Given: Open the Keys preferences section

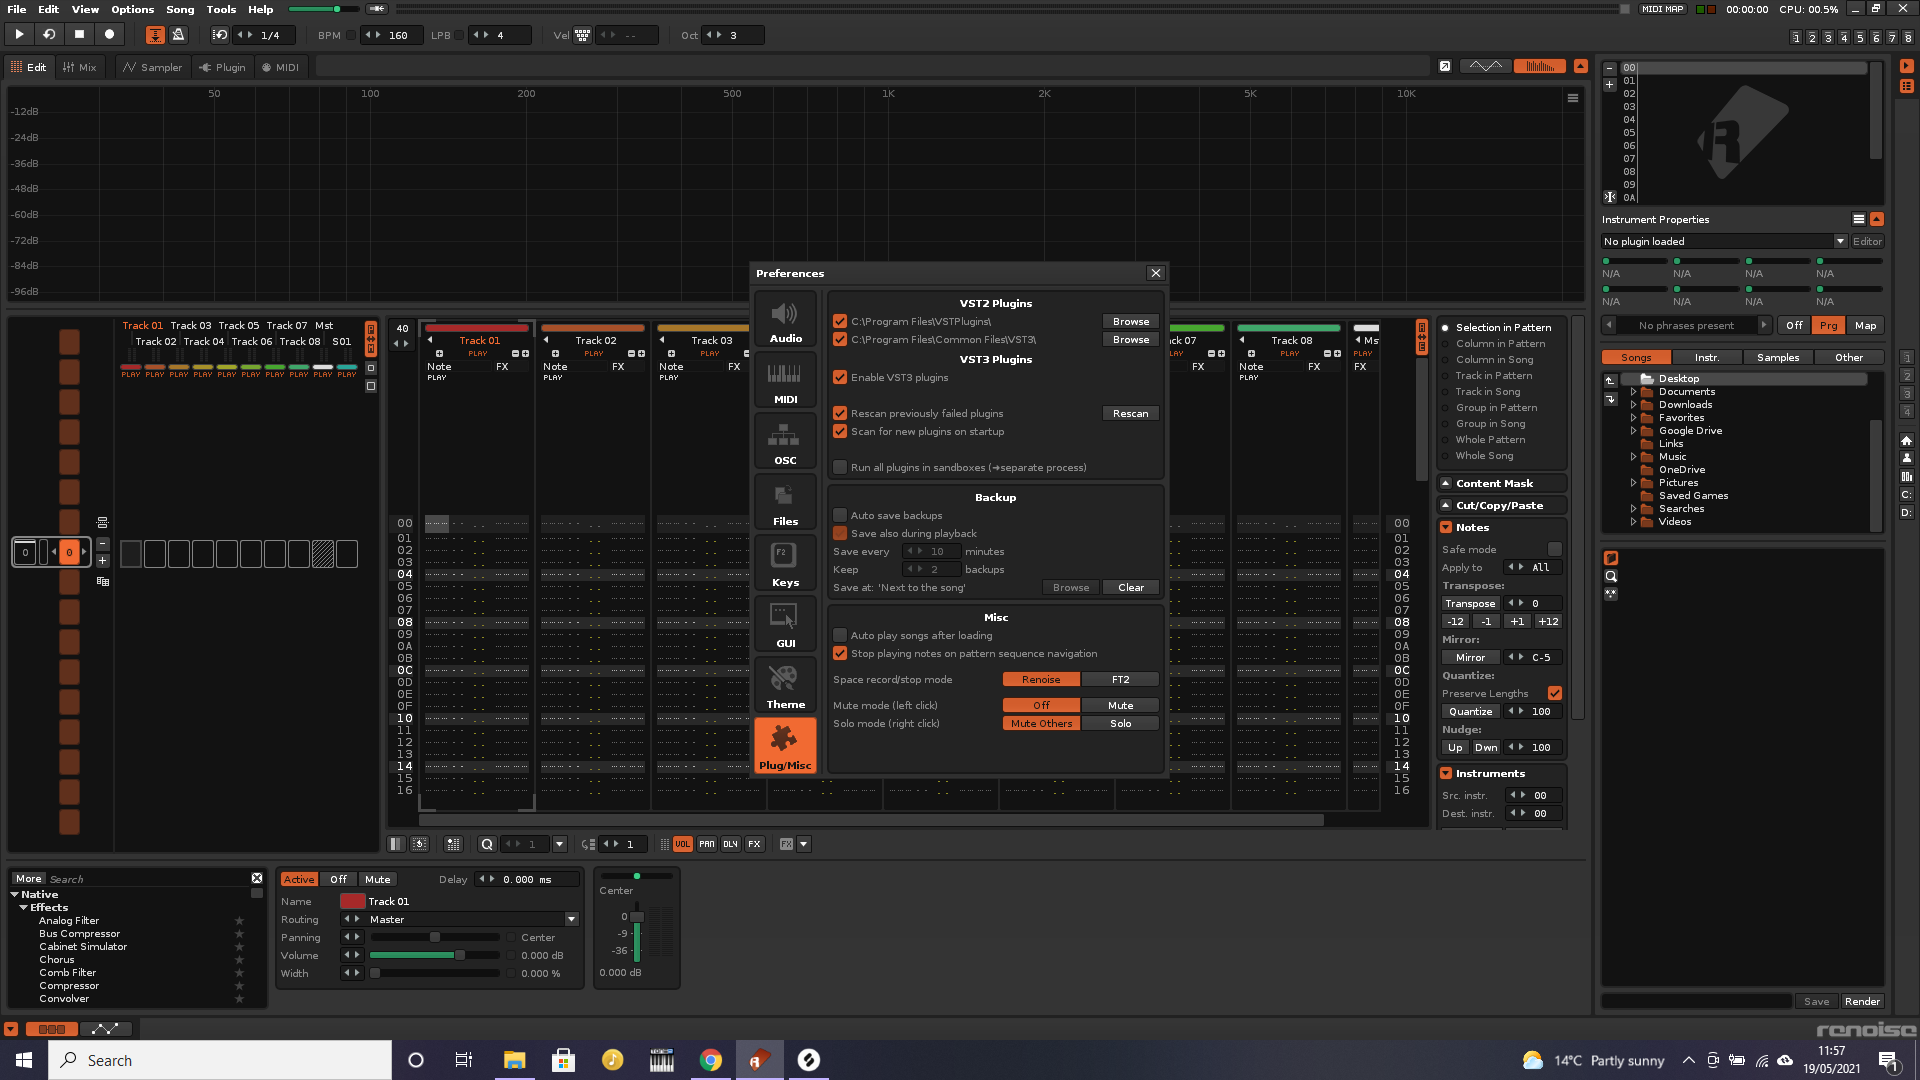Looking at the screenshot, I should pyautogui.click(x=785, y=564).
